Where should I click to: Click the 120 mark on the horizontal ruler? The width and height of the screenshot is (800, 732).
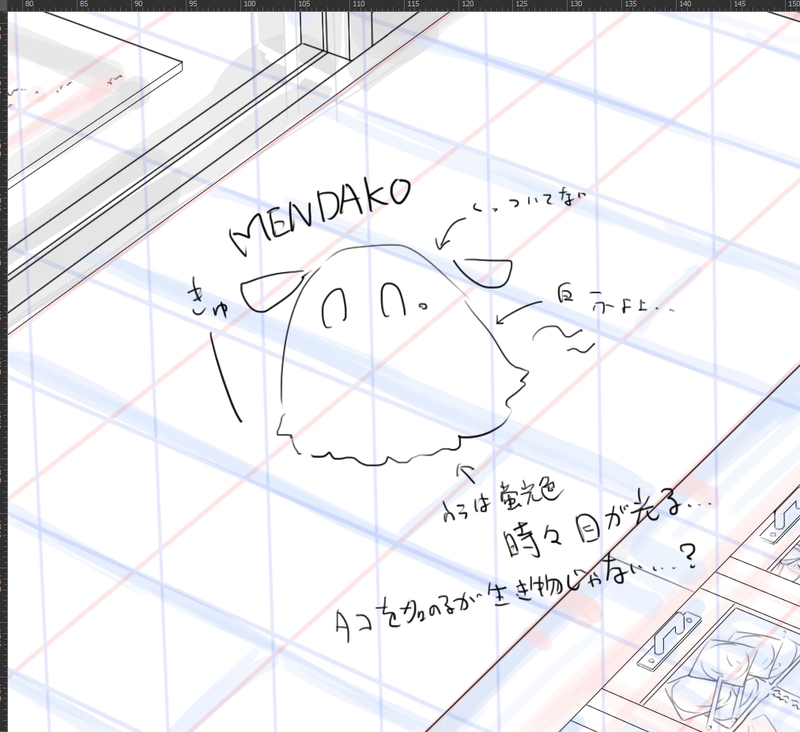pos(467,4)
